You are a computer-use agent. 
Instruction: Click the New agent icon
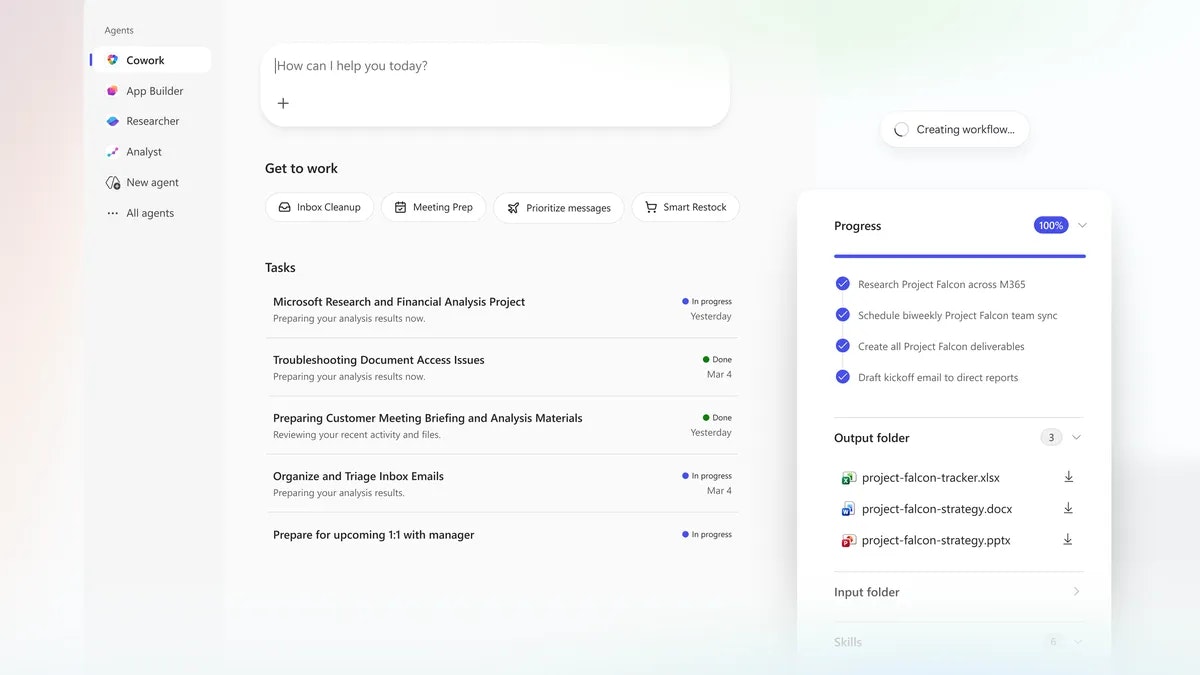click(112, 182)
